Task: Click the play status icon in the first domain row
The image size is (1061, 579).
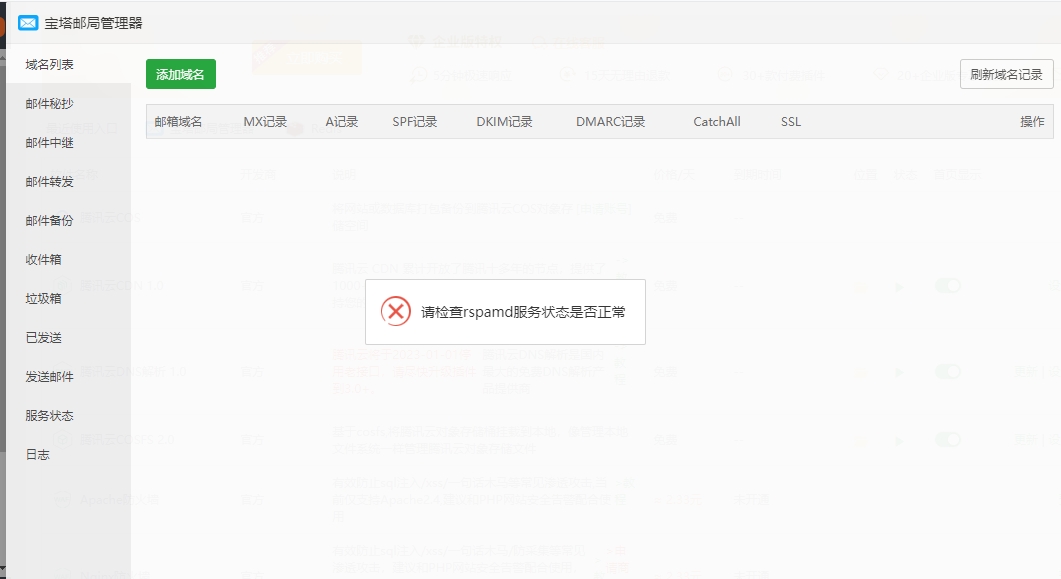Action: (901, 285)
